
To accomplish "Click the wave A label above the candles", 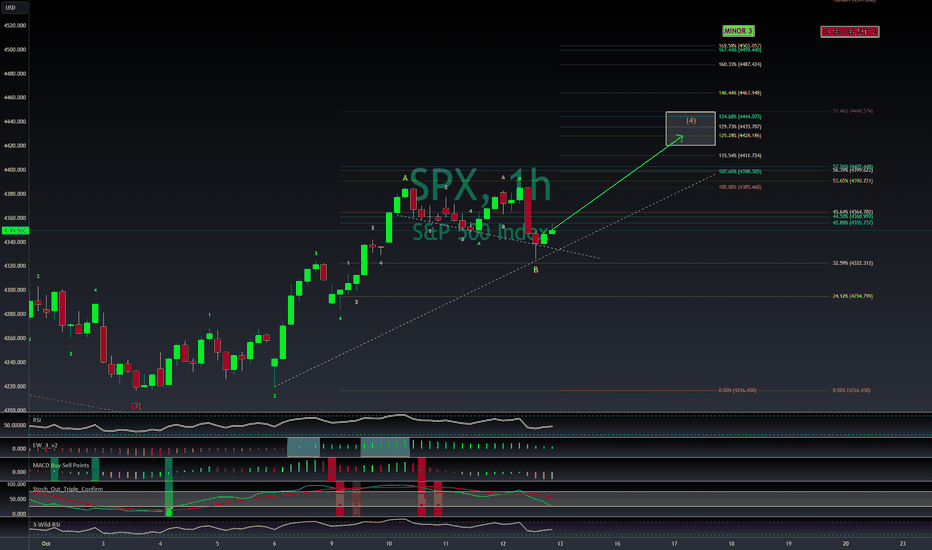I will tap(405, 178).
